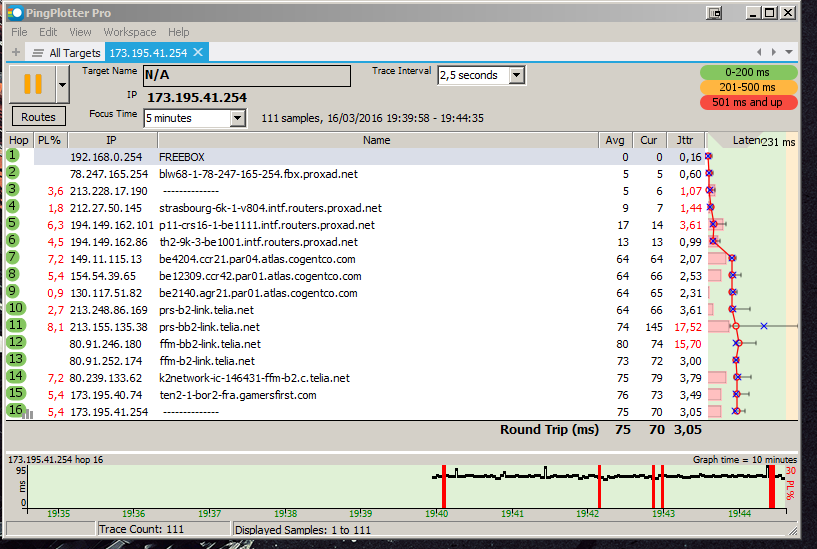The height and width of the screenshot is (549, 817).
Task: Click jitter value 17,52
Action: (x=688, y=327)
